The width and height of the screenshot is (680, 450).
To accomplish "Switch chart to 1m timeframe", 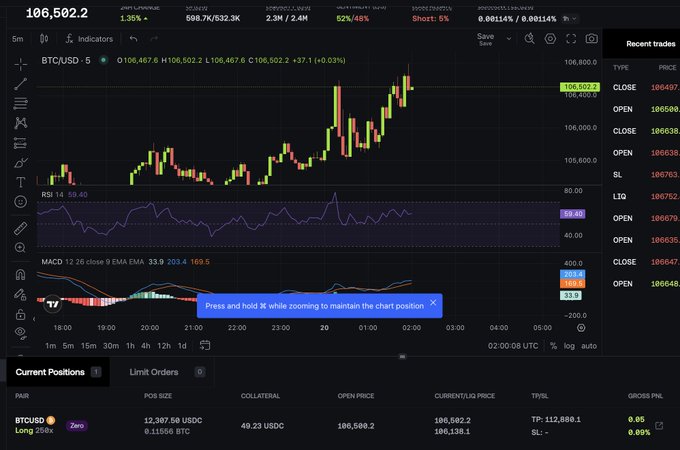I will 51,346.
